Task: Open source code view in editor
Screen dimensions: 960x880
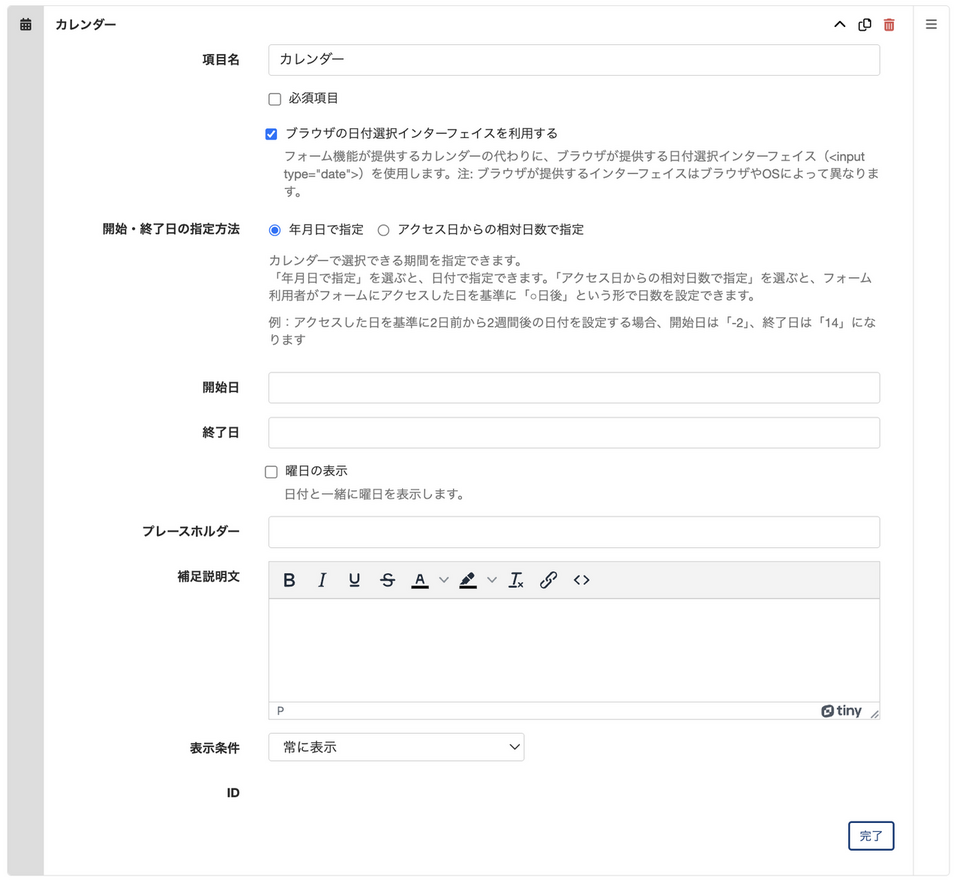Action: pyautogui.click(x=581, y=580)
